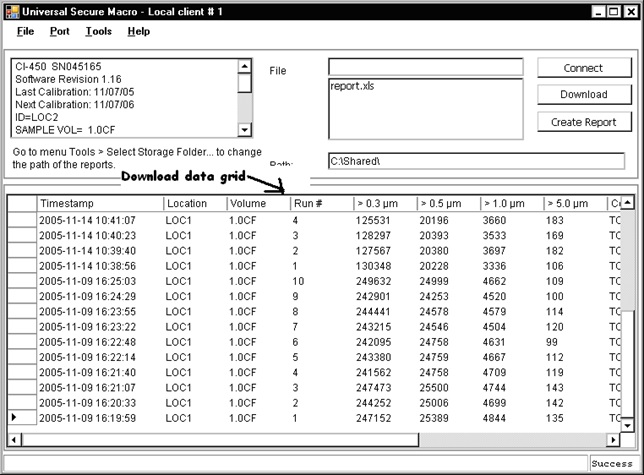Click the > 0.3 µm column header

pos(385,204)
